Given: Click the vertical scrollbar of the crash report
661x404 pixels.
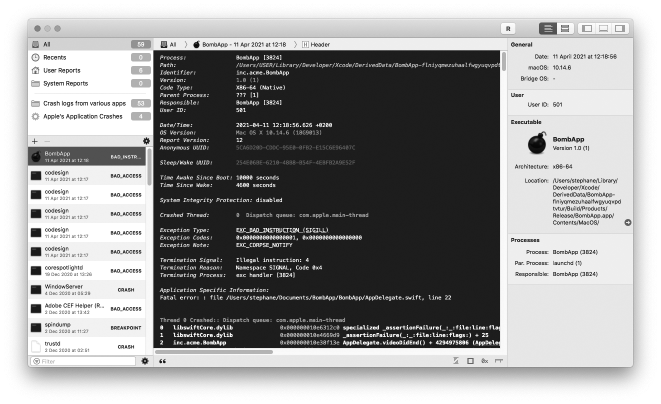Looking at the screenshot, I should coord(503,62).
